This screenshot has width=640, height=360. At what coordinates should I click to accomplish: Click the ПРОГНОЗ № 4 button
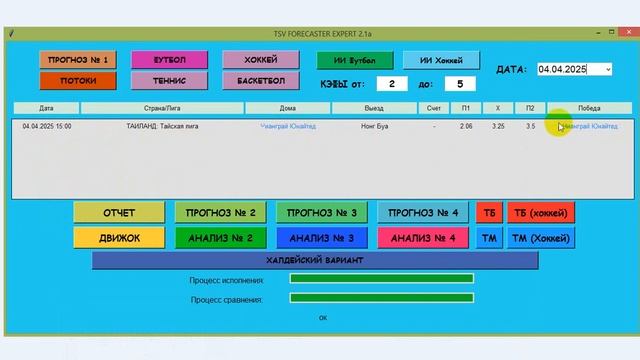click(x=423, y=213)
